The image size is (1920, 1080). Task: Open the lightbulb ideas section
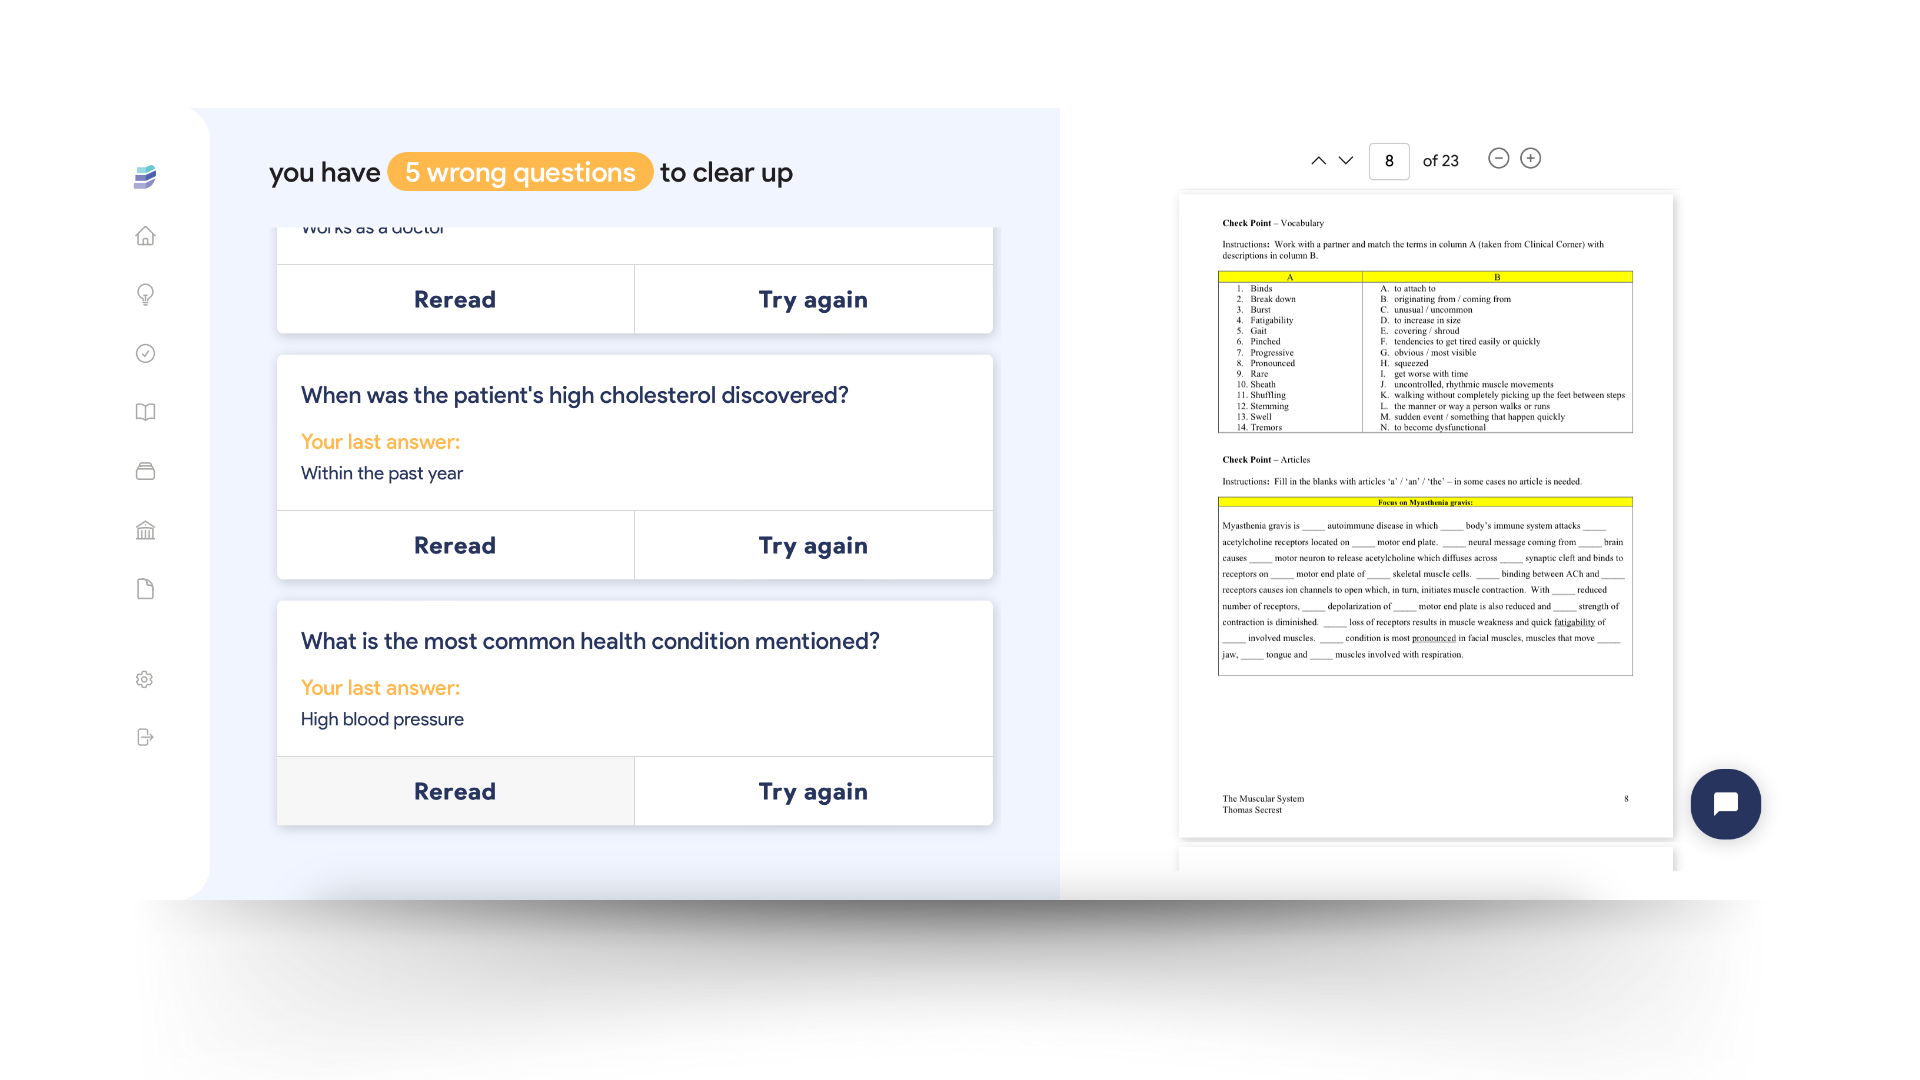tap(145, 294)
